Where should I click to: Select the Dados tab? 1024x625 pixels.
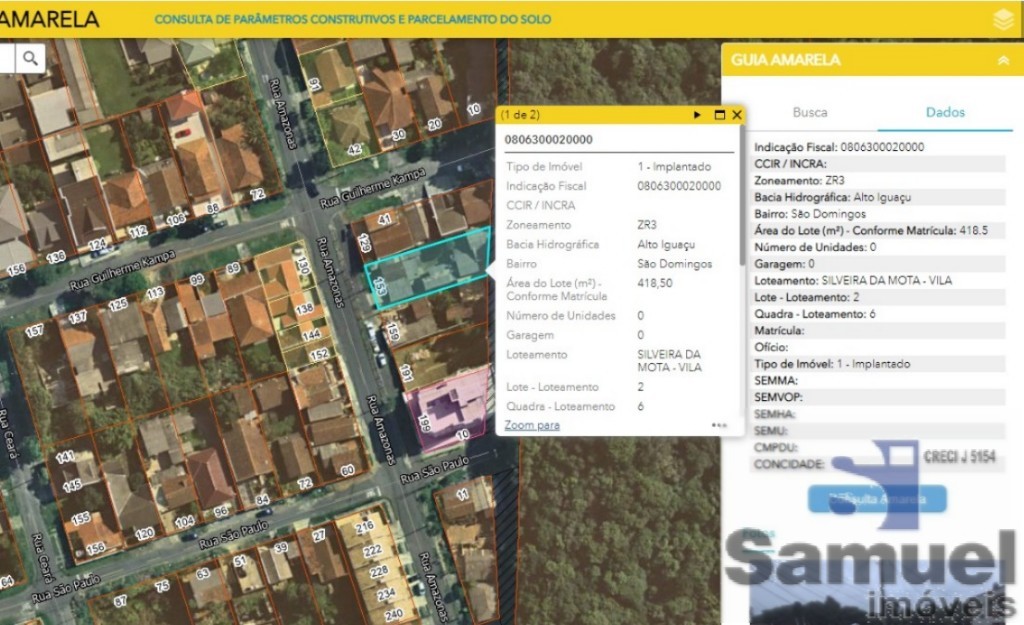tap(945, 112)
